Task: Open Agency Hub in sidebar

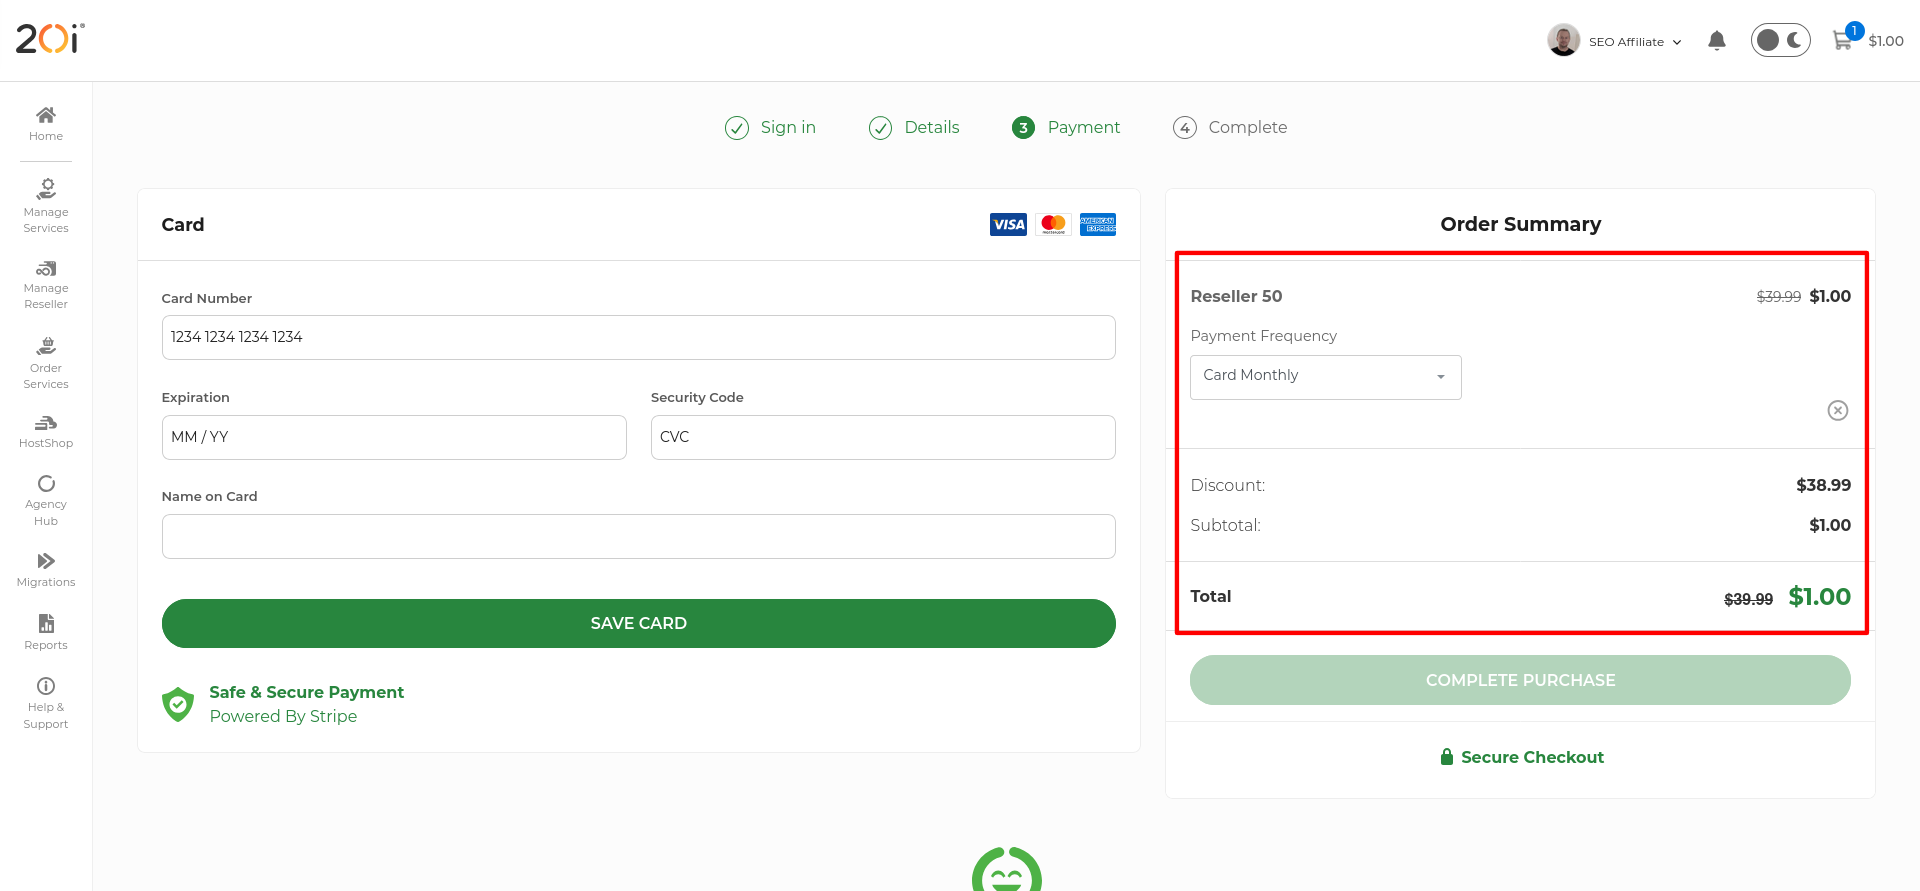Action: (x=46, y=500)
